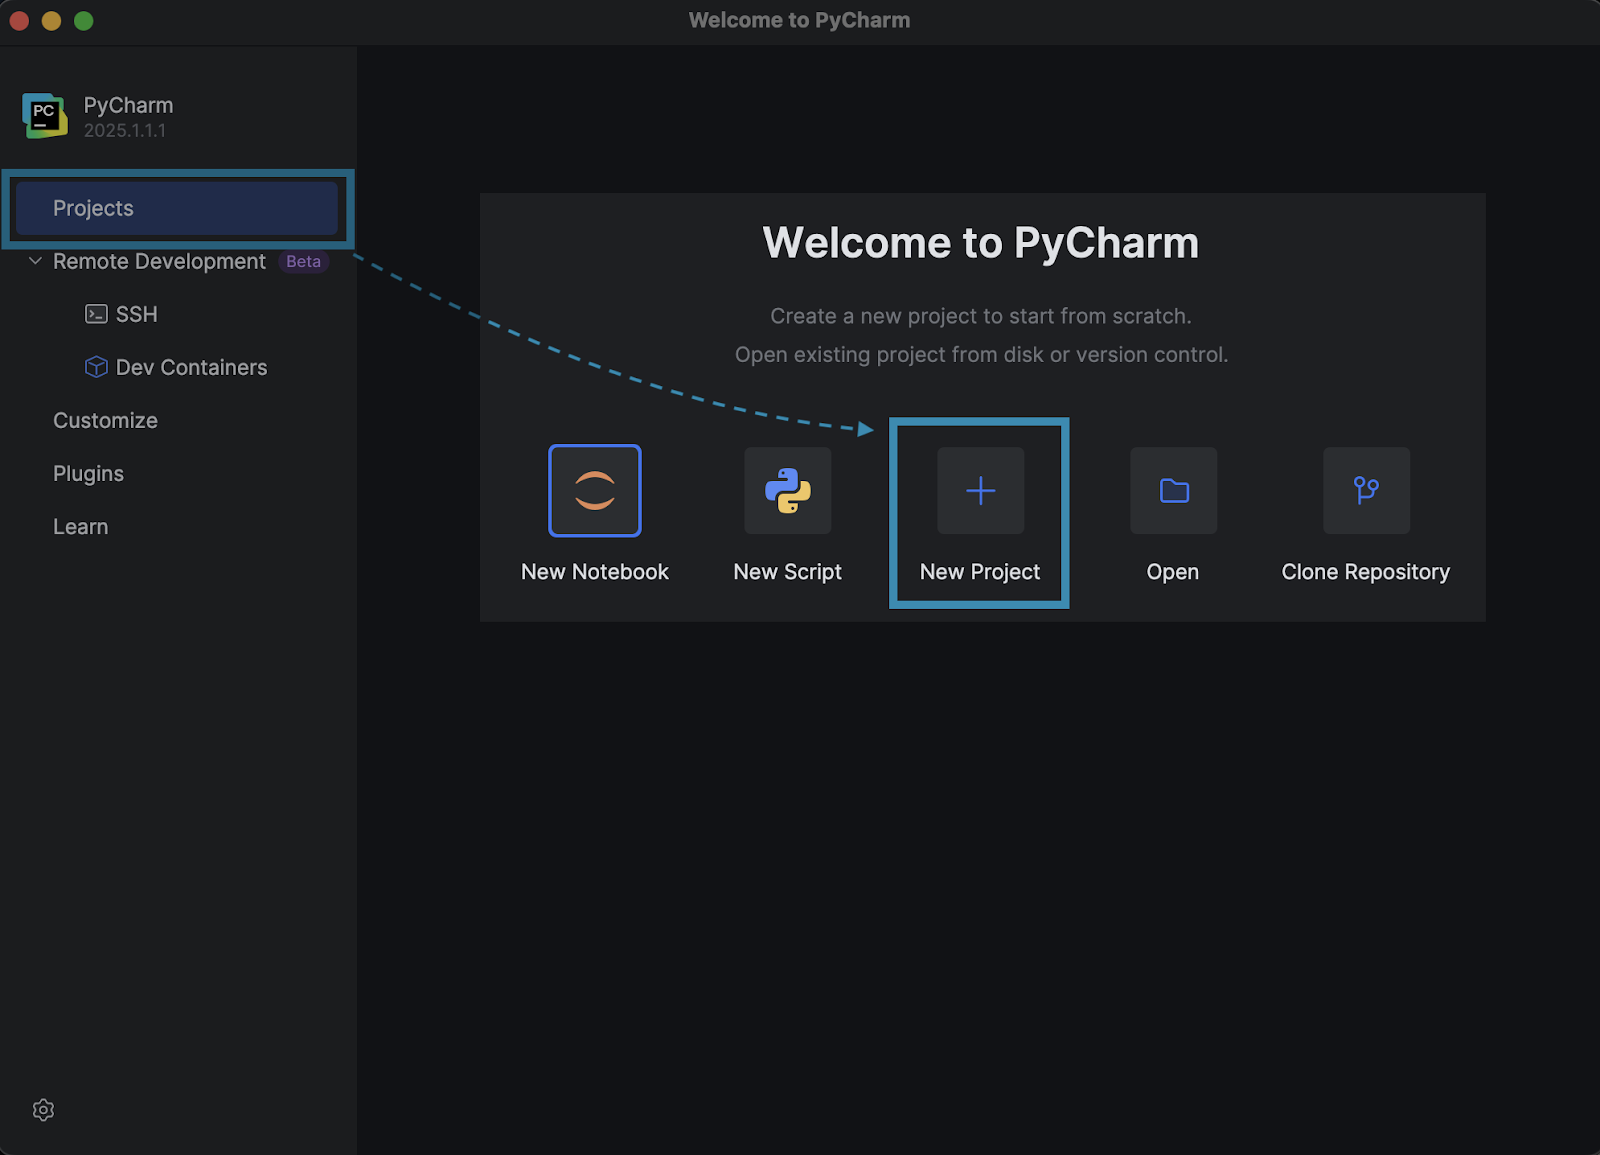Click the Open folder icon
The height and width of the screenshot is (1155, 1600).
1172,491
